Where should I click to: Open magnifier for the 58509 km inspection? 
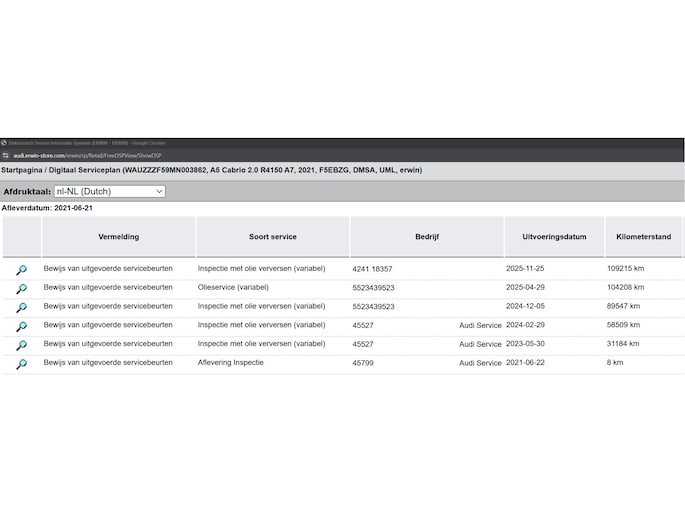click(x=21, y=327)
